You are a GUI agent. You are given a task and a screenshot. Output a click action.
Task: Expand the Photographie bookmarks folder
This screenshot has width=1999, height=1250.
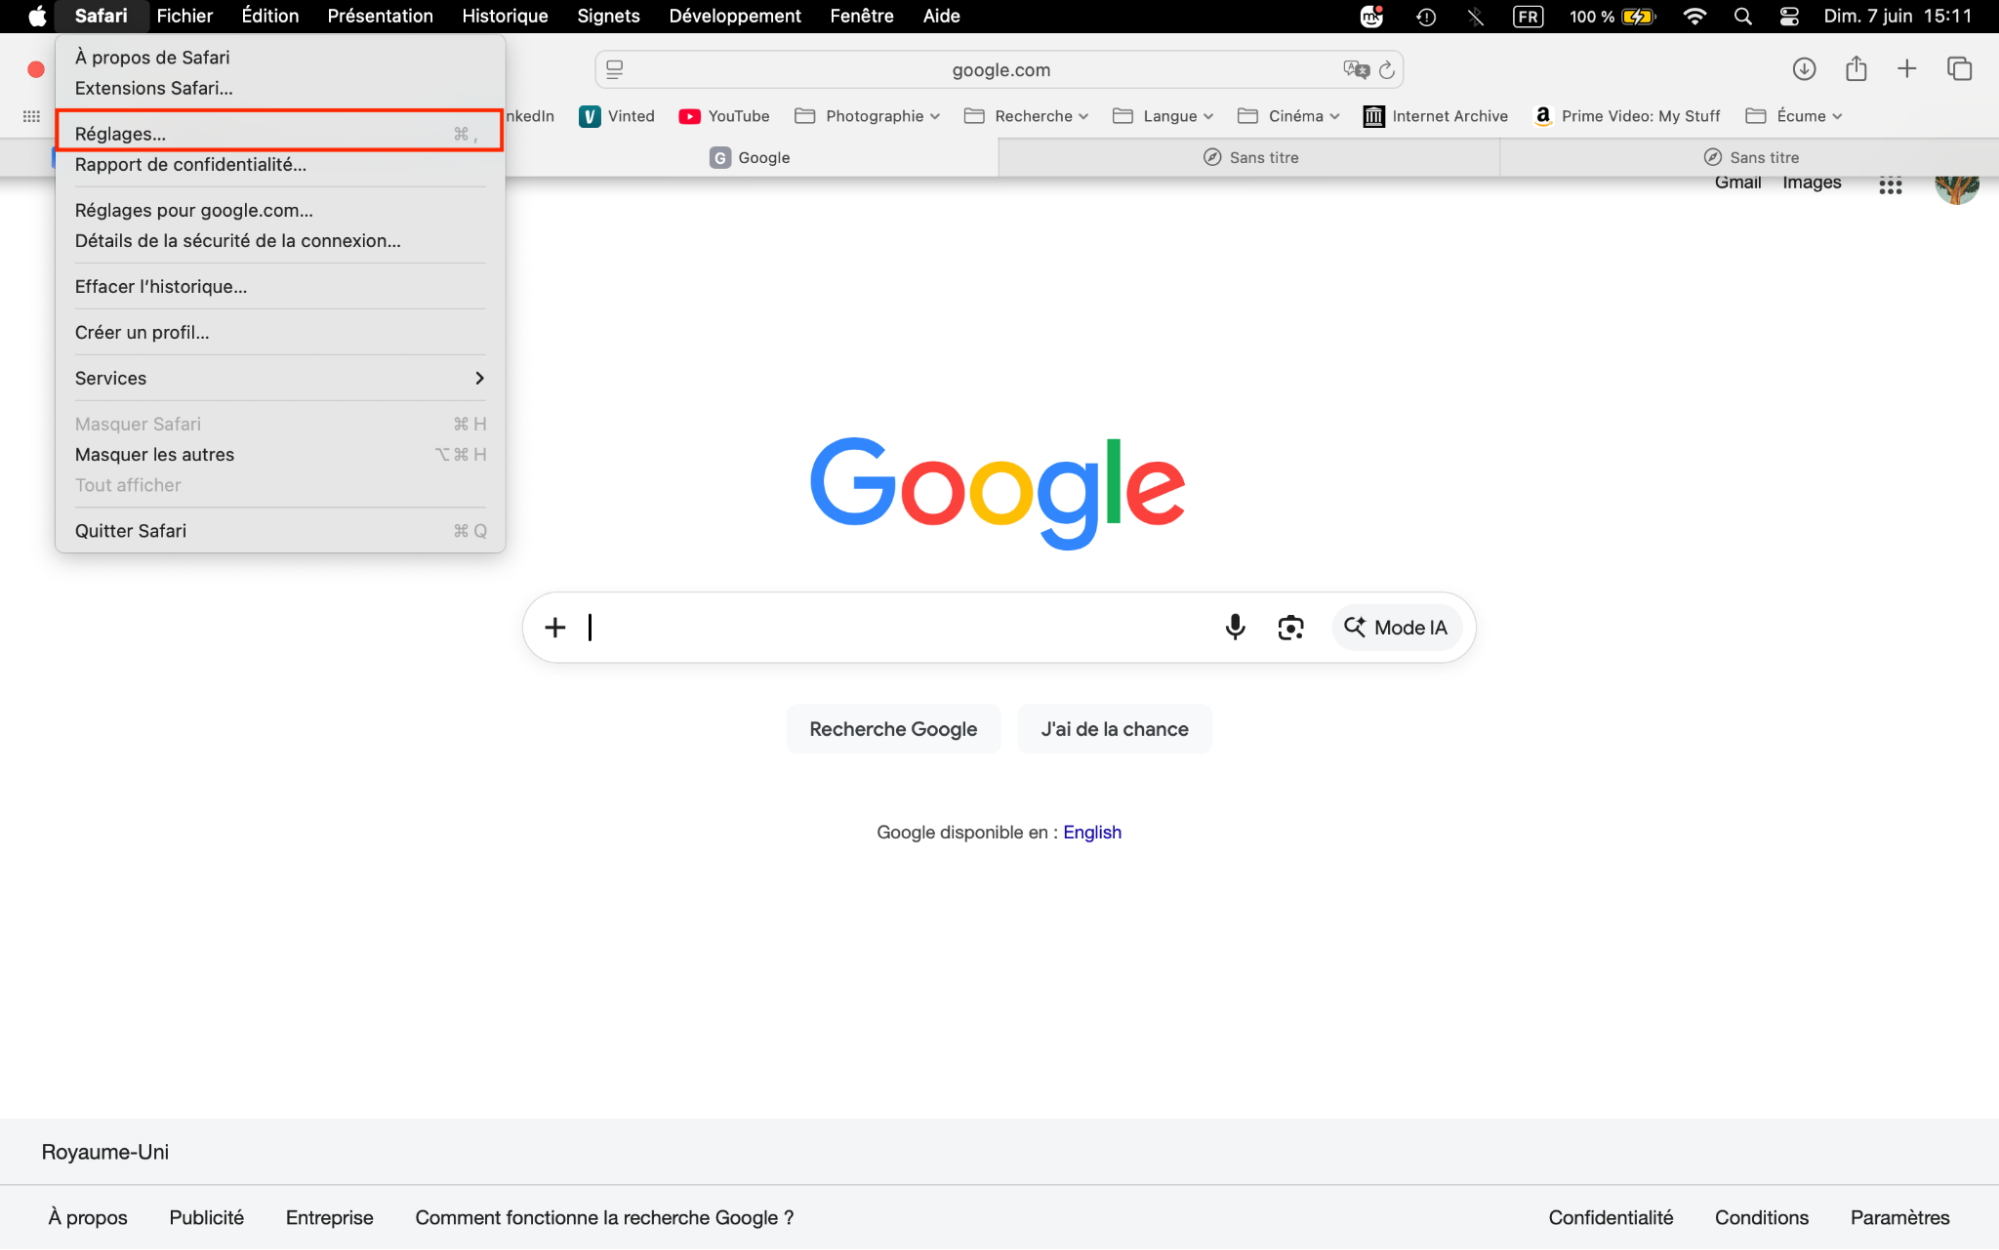pyautogui.click(x=867, y=116)
